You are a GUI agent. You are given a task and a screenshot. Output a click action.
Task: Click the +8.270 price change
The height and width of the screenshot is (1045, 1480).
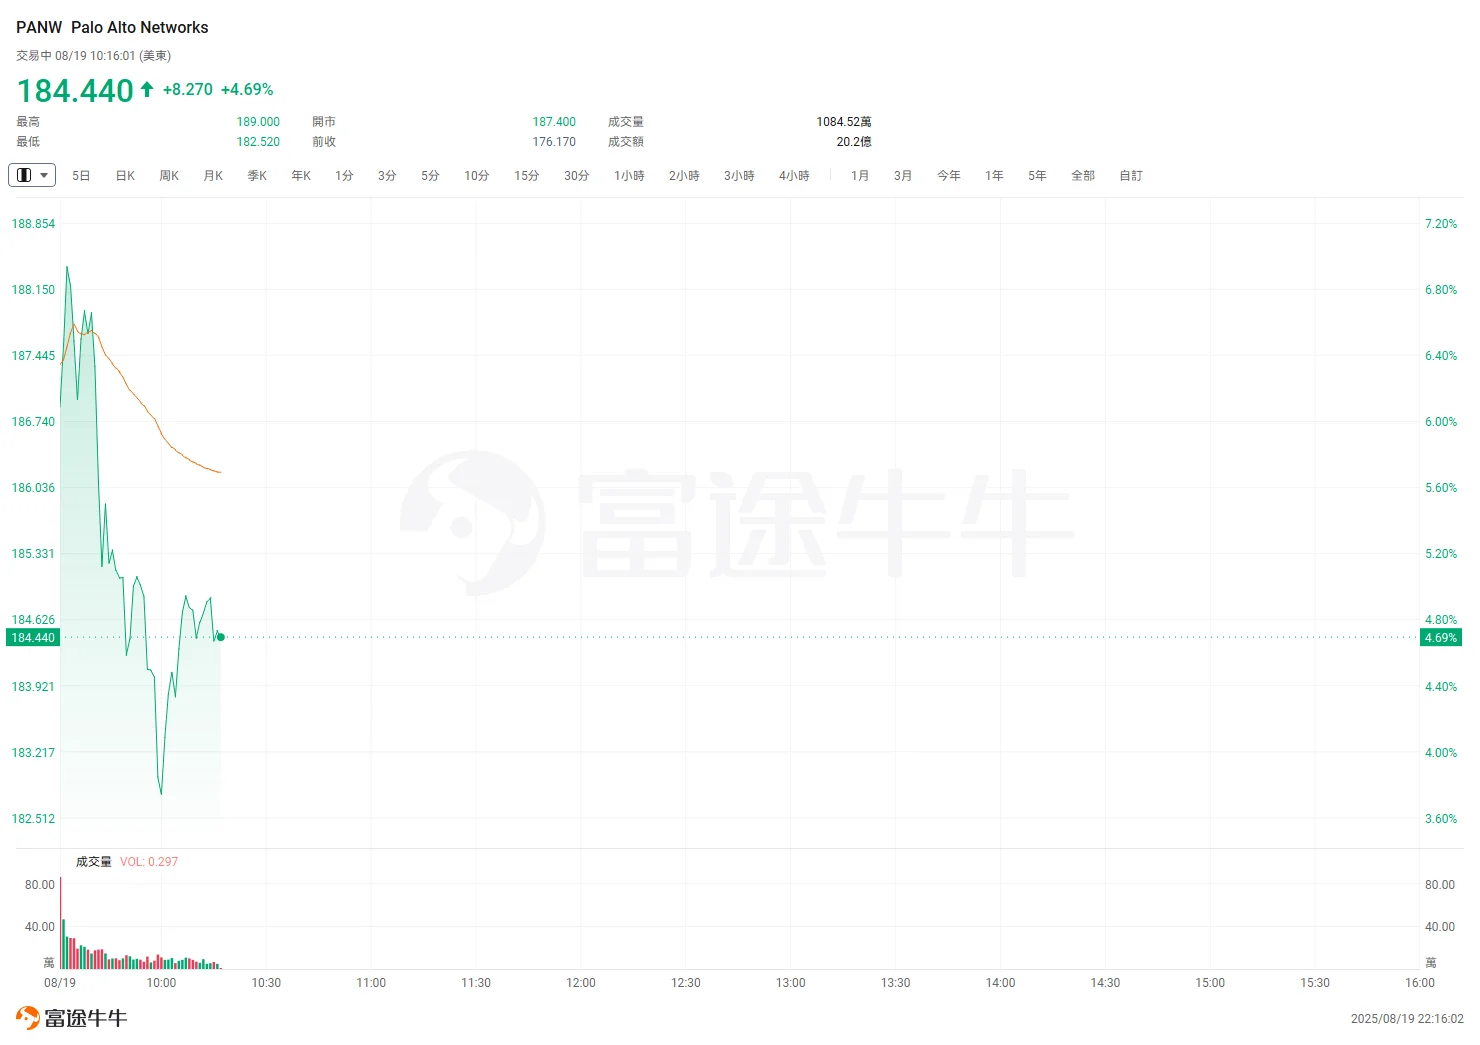click(x=188, y=90)
